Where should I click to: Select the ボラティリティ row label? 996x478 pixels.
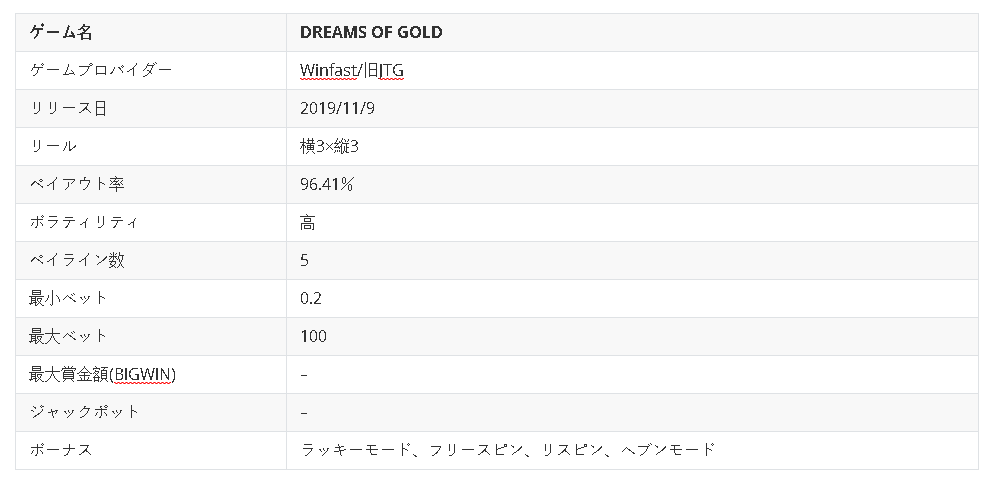[85, 222]
